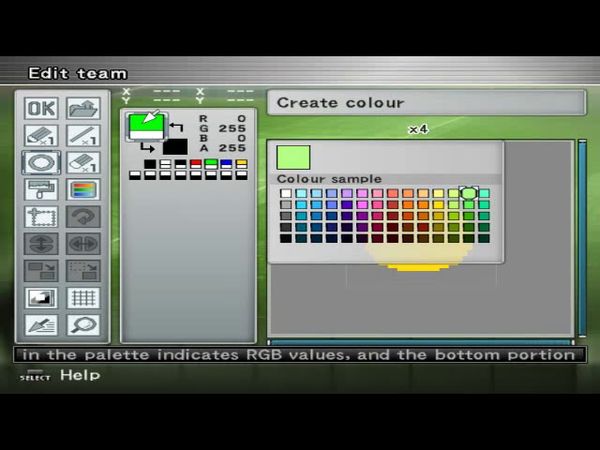
Task: Choose the white colour in the sample grid
Action: point(286,193)
